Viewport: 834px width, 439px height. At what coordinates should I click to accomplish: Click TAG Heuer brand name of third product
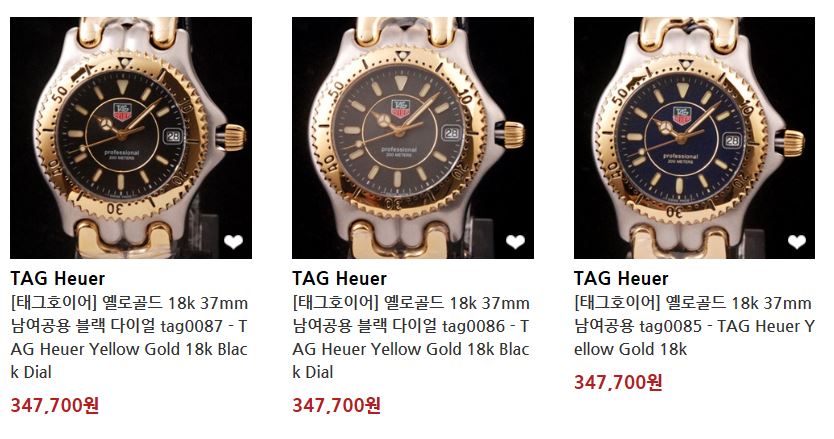621,278
